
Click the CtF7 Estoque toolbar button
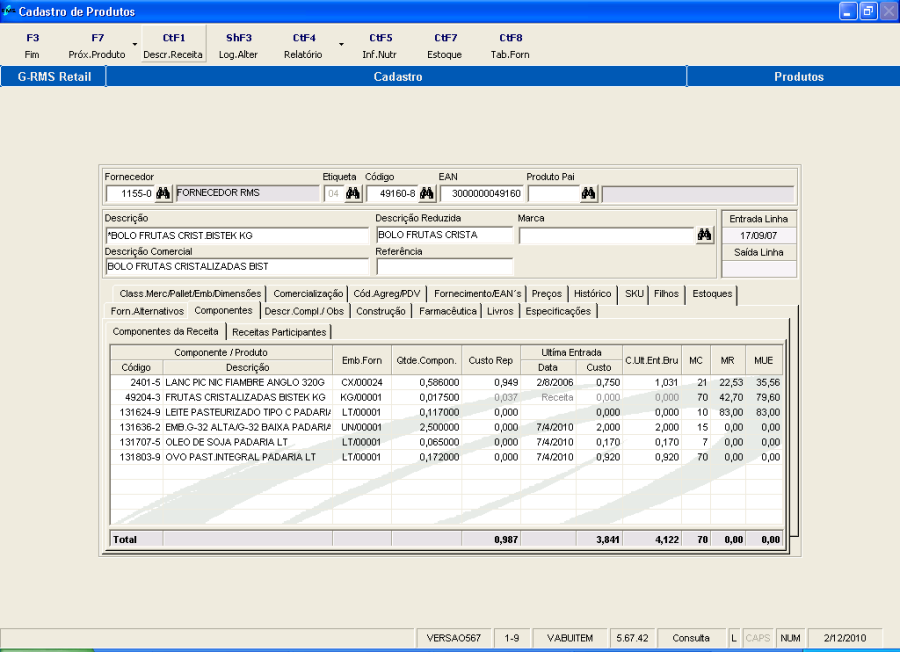tap(444, 46)
